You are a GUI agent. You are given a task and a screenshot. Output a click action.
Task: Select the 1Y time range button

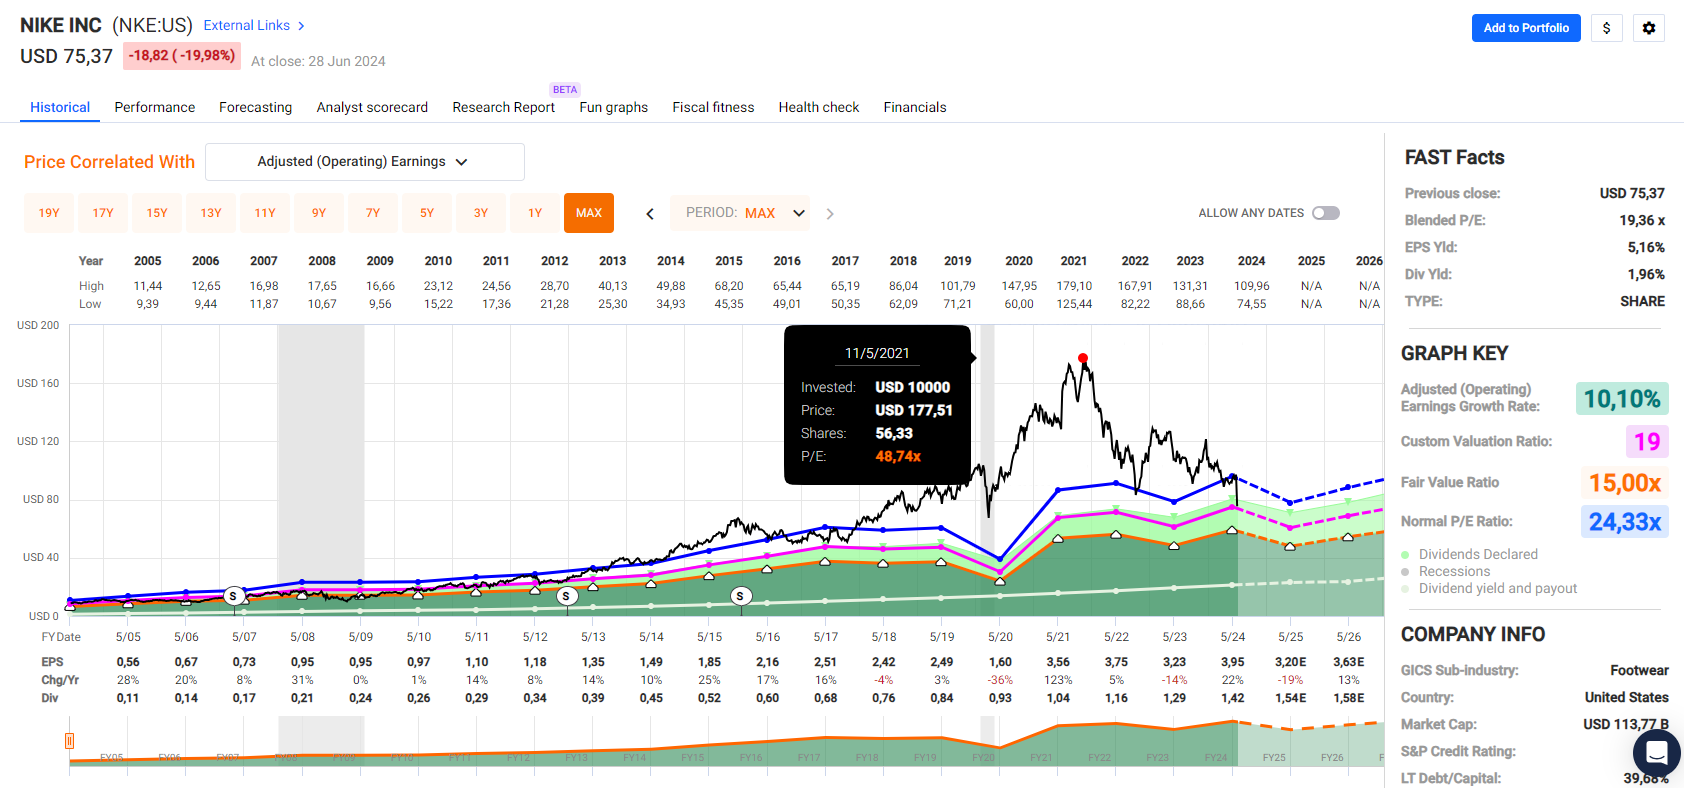535,213
